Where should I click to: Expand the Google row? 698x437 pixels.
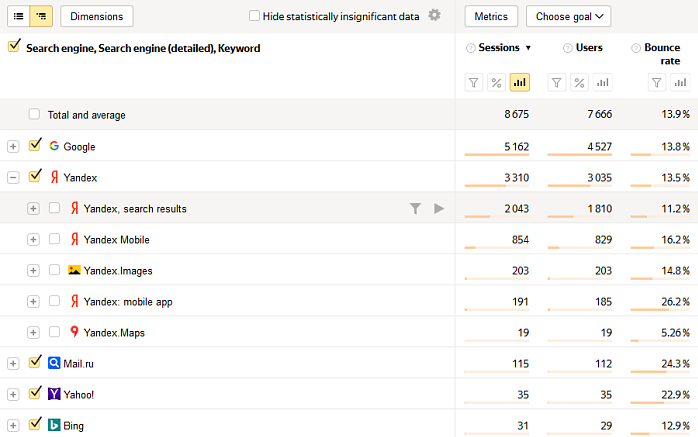tap(13, 146)
